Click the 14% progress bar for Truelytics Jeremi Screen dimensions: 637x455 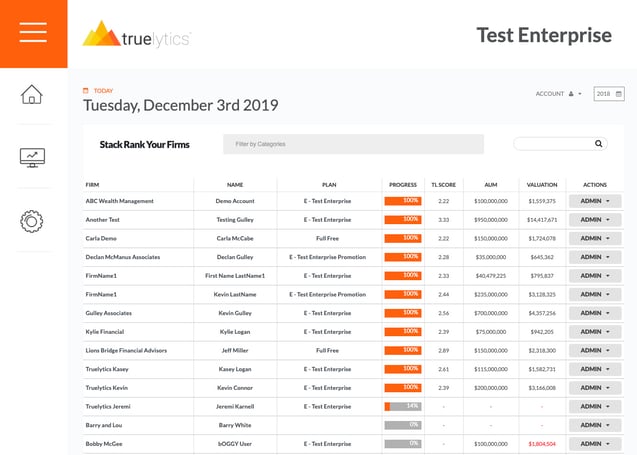(x=403, y=406)
